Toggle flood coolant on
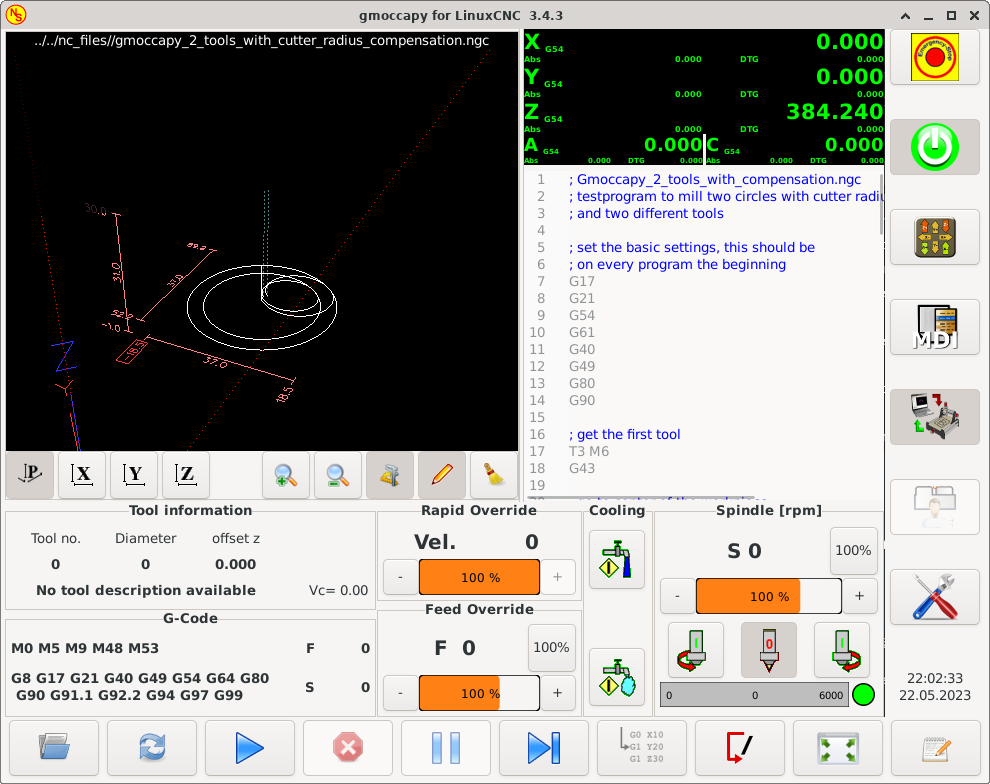 [617, 559]
